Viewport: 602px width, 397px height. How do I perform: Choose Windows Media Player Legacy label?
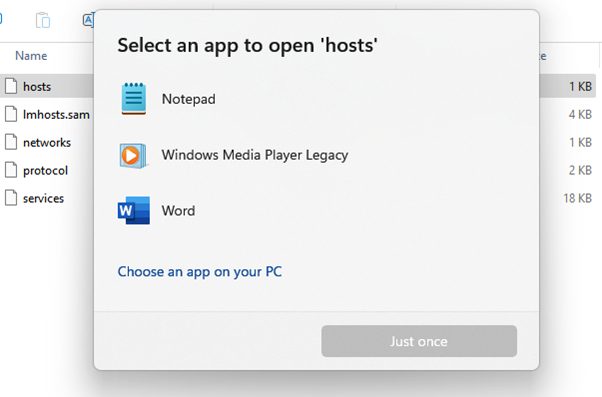pyautogui.click(x=255, y=155)
